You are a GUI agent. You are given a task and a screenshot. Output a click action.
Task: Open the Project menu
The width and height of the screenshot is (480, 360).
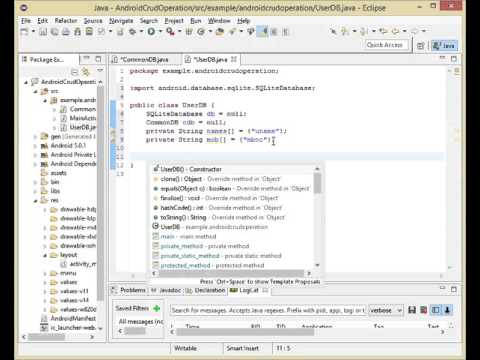[x=174, y=21]
